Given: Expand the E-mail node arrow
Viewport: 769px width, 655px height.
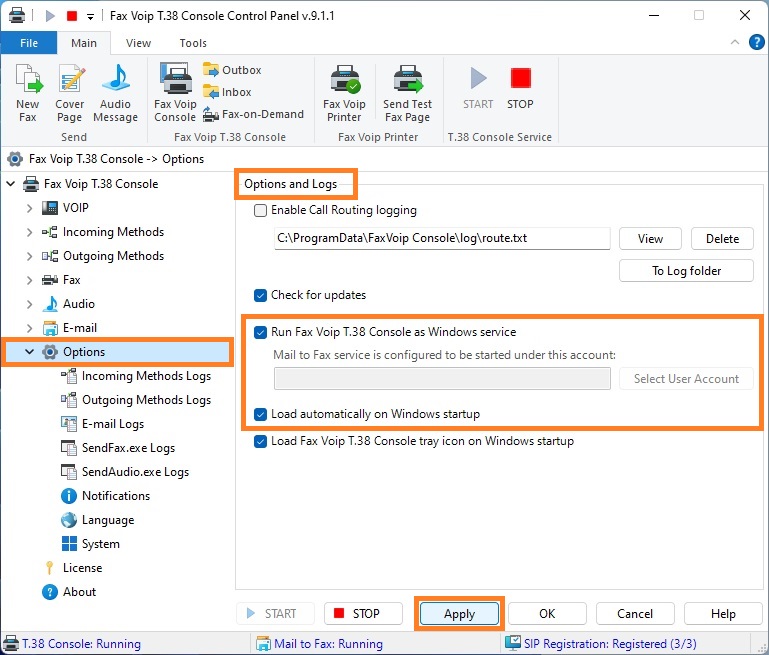Looking at the screenshot, I should coord(29,328).
